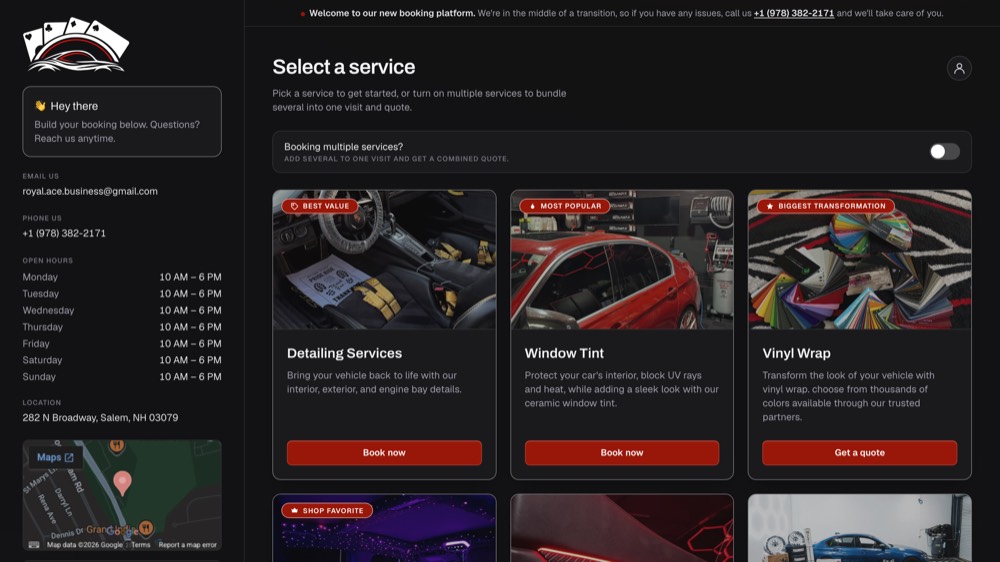Screen dimensions: 1000x562
Task: Click the Shop Favorite crown badge
Action: (x=327, y=510)
